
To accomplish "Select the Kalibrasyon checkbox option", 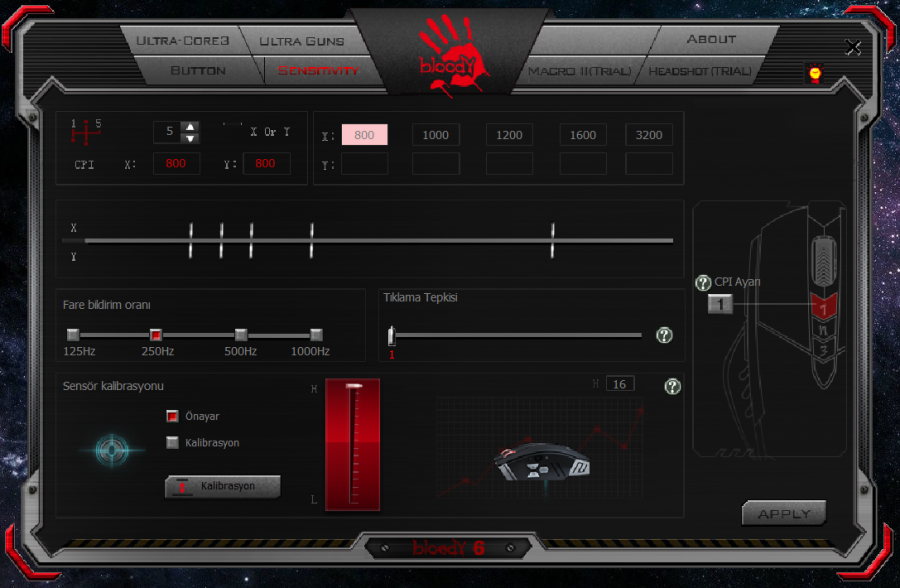I will click(172, 443).
